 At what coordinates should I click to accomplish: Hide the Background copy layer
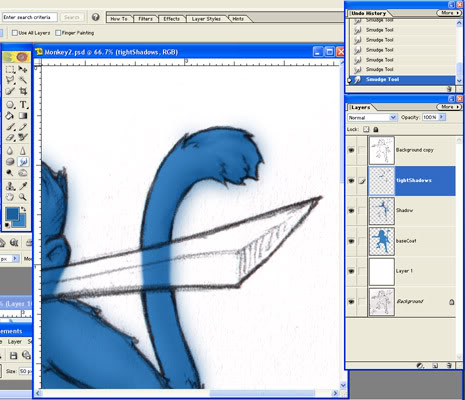click(351, 150)
